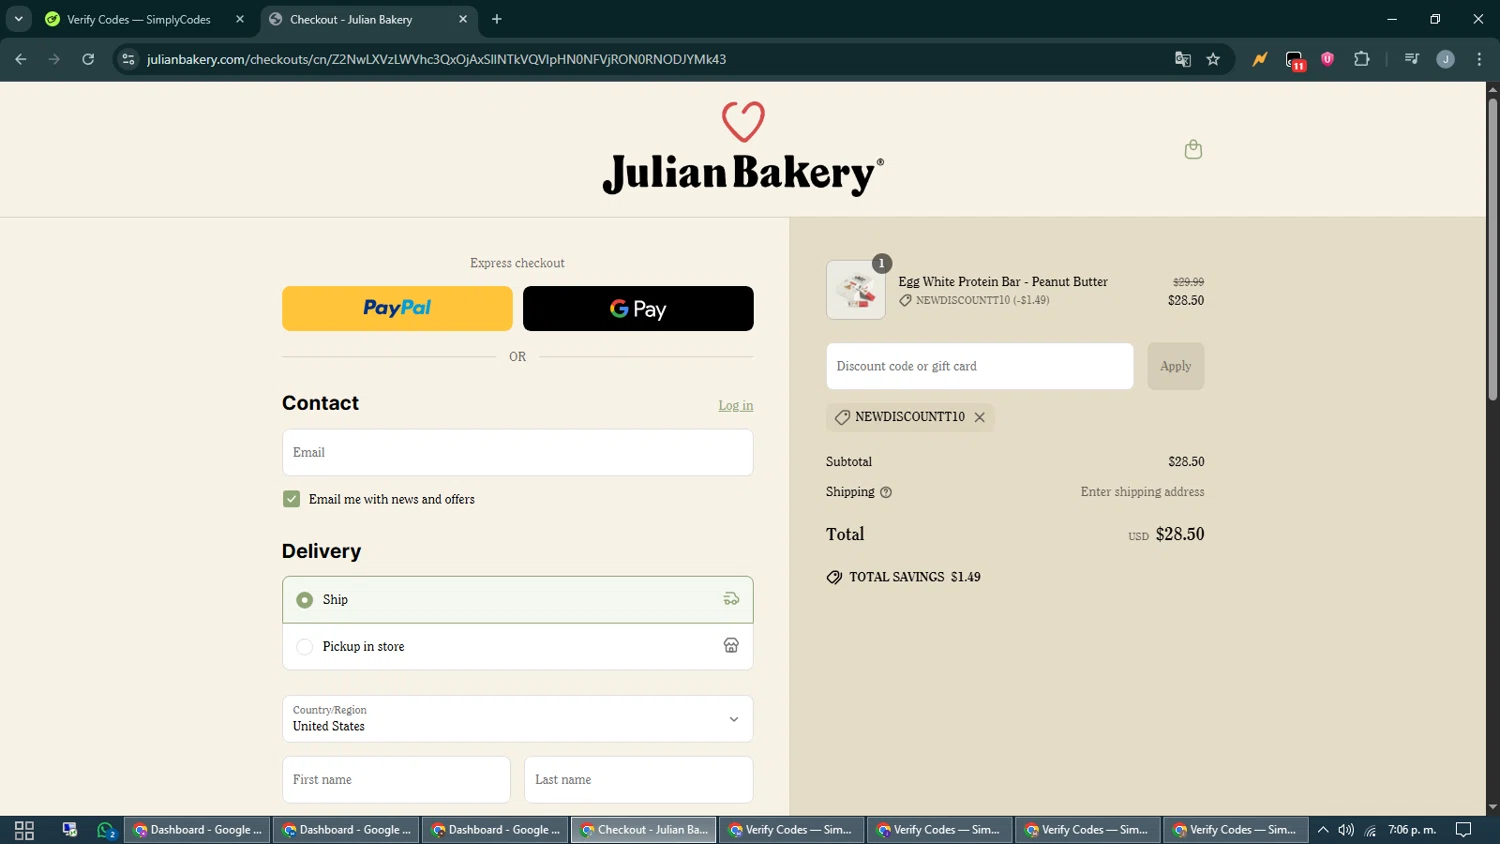This screenshot has width=1500, height=844.
Task: Click the orange lightning extension icon
Action: (1259, 59)
